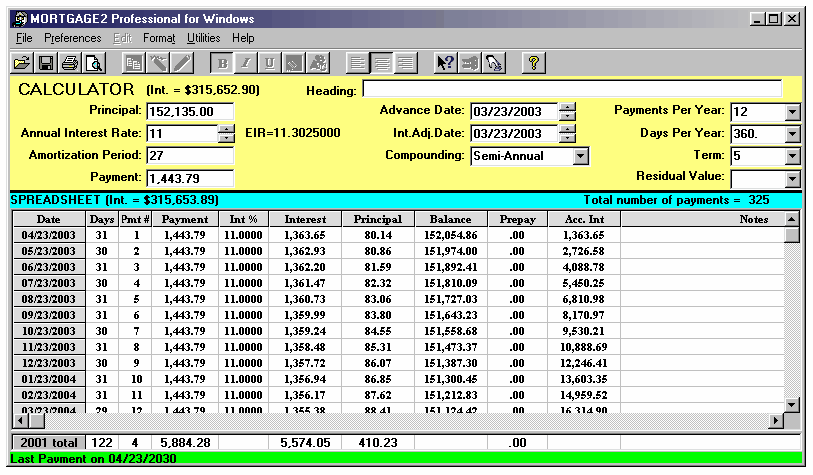
Task: Click the yellow question mark help icon
Action: [535, 63]
